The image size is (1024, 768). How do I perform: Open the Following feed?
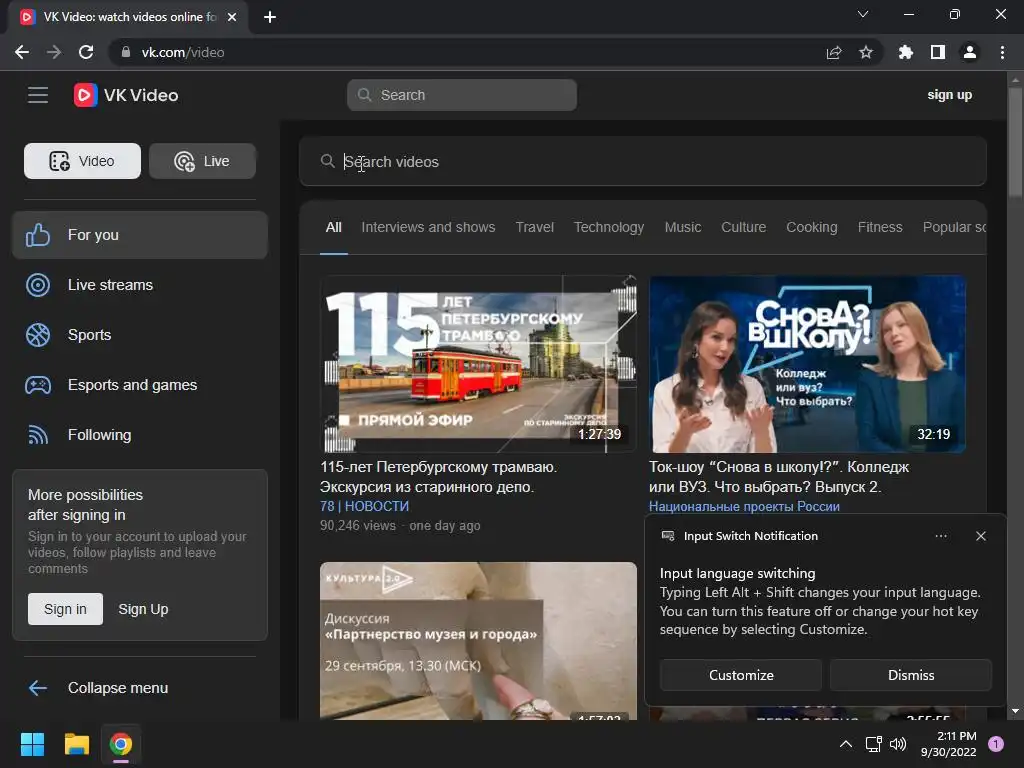point(140,435)
